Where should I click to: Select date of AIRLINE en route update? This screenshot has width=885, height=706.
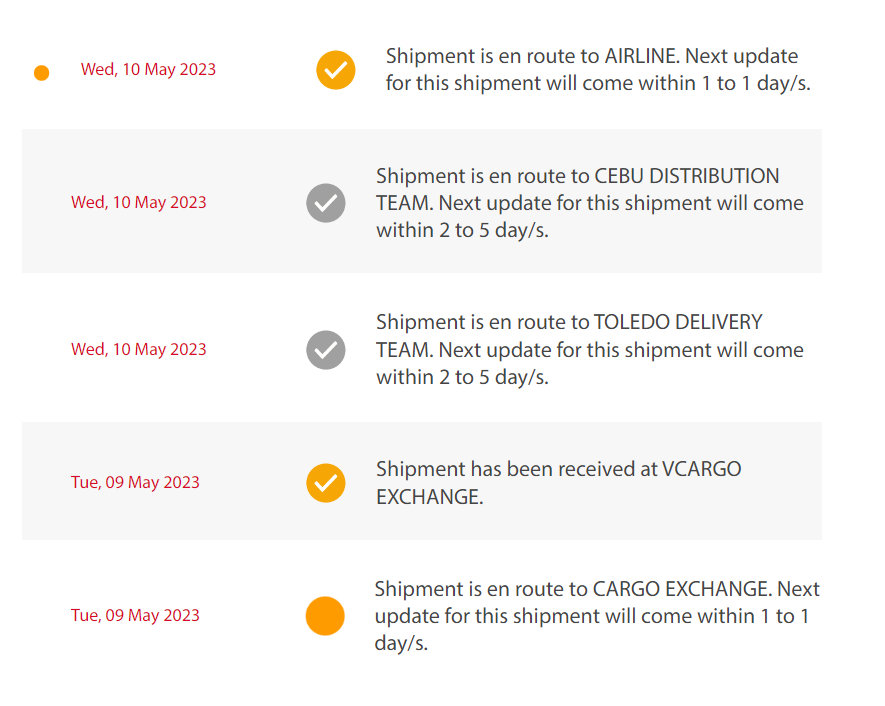coord(148,69)
